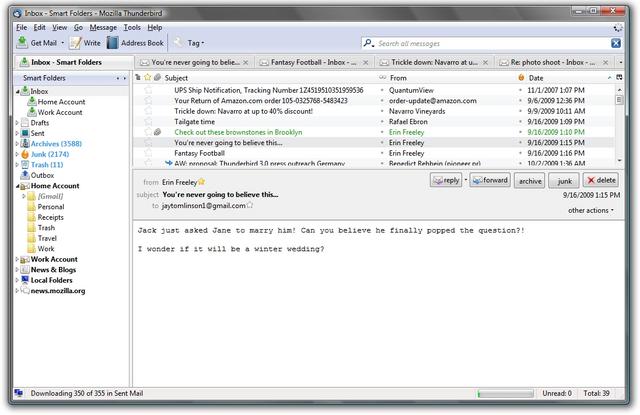
Task: Expand the [Gmail] folder
Action: tap(24, 196)
